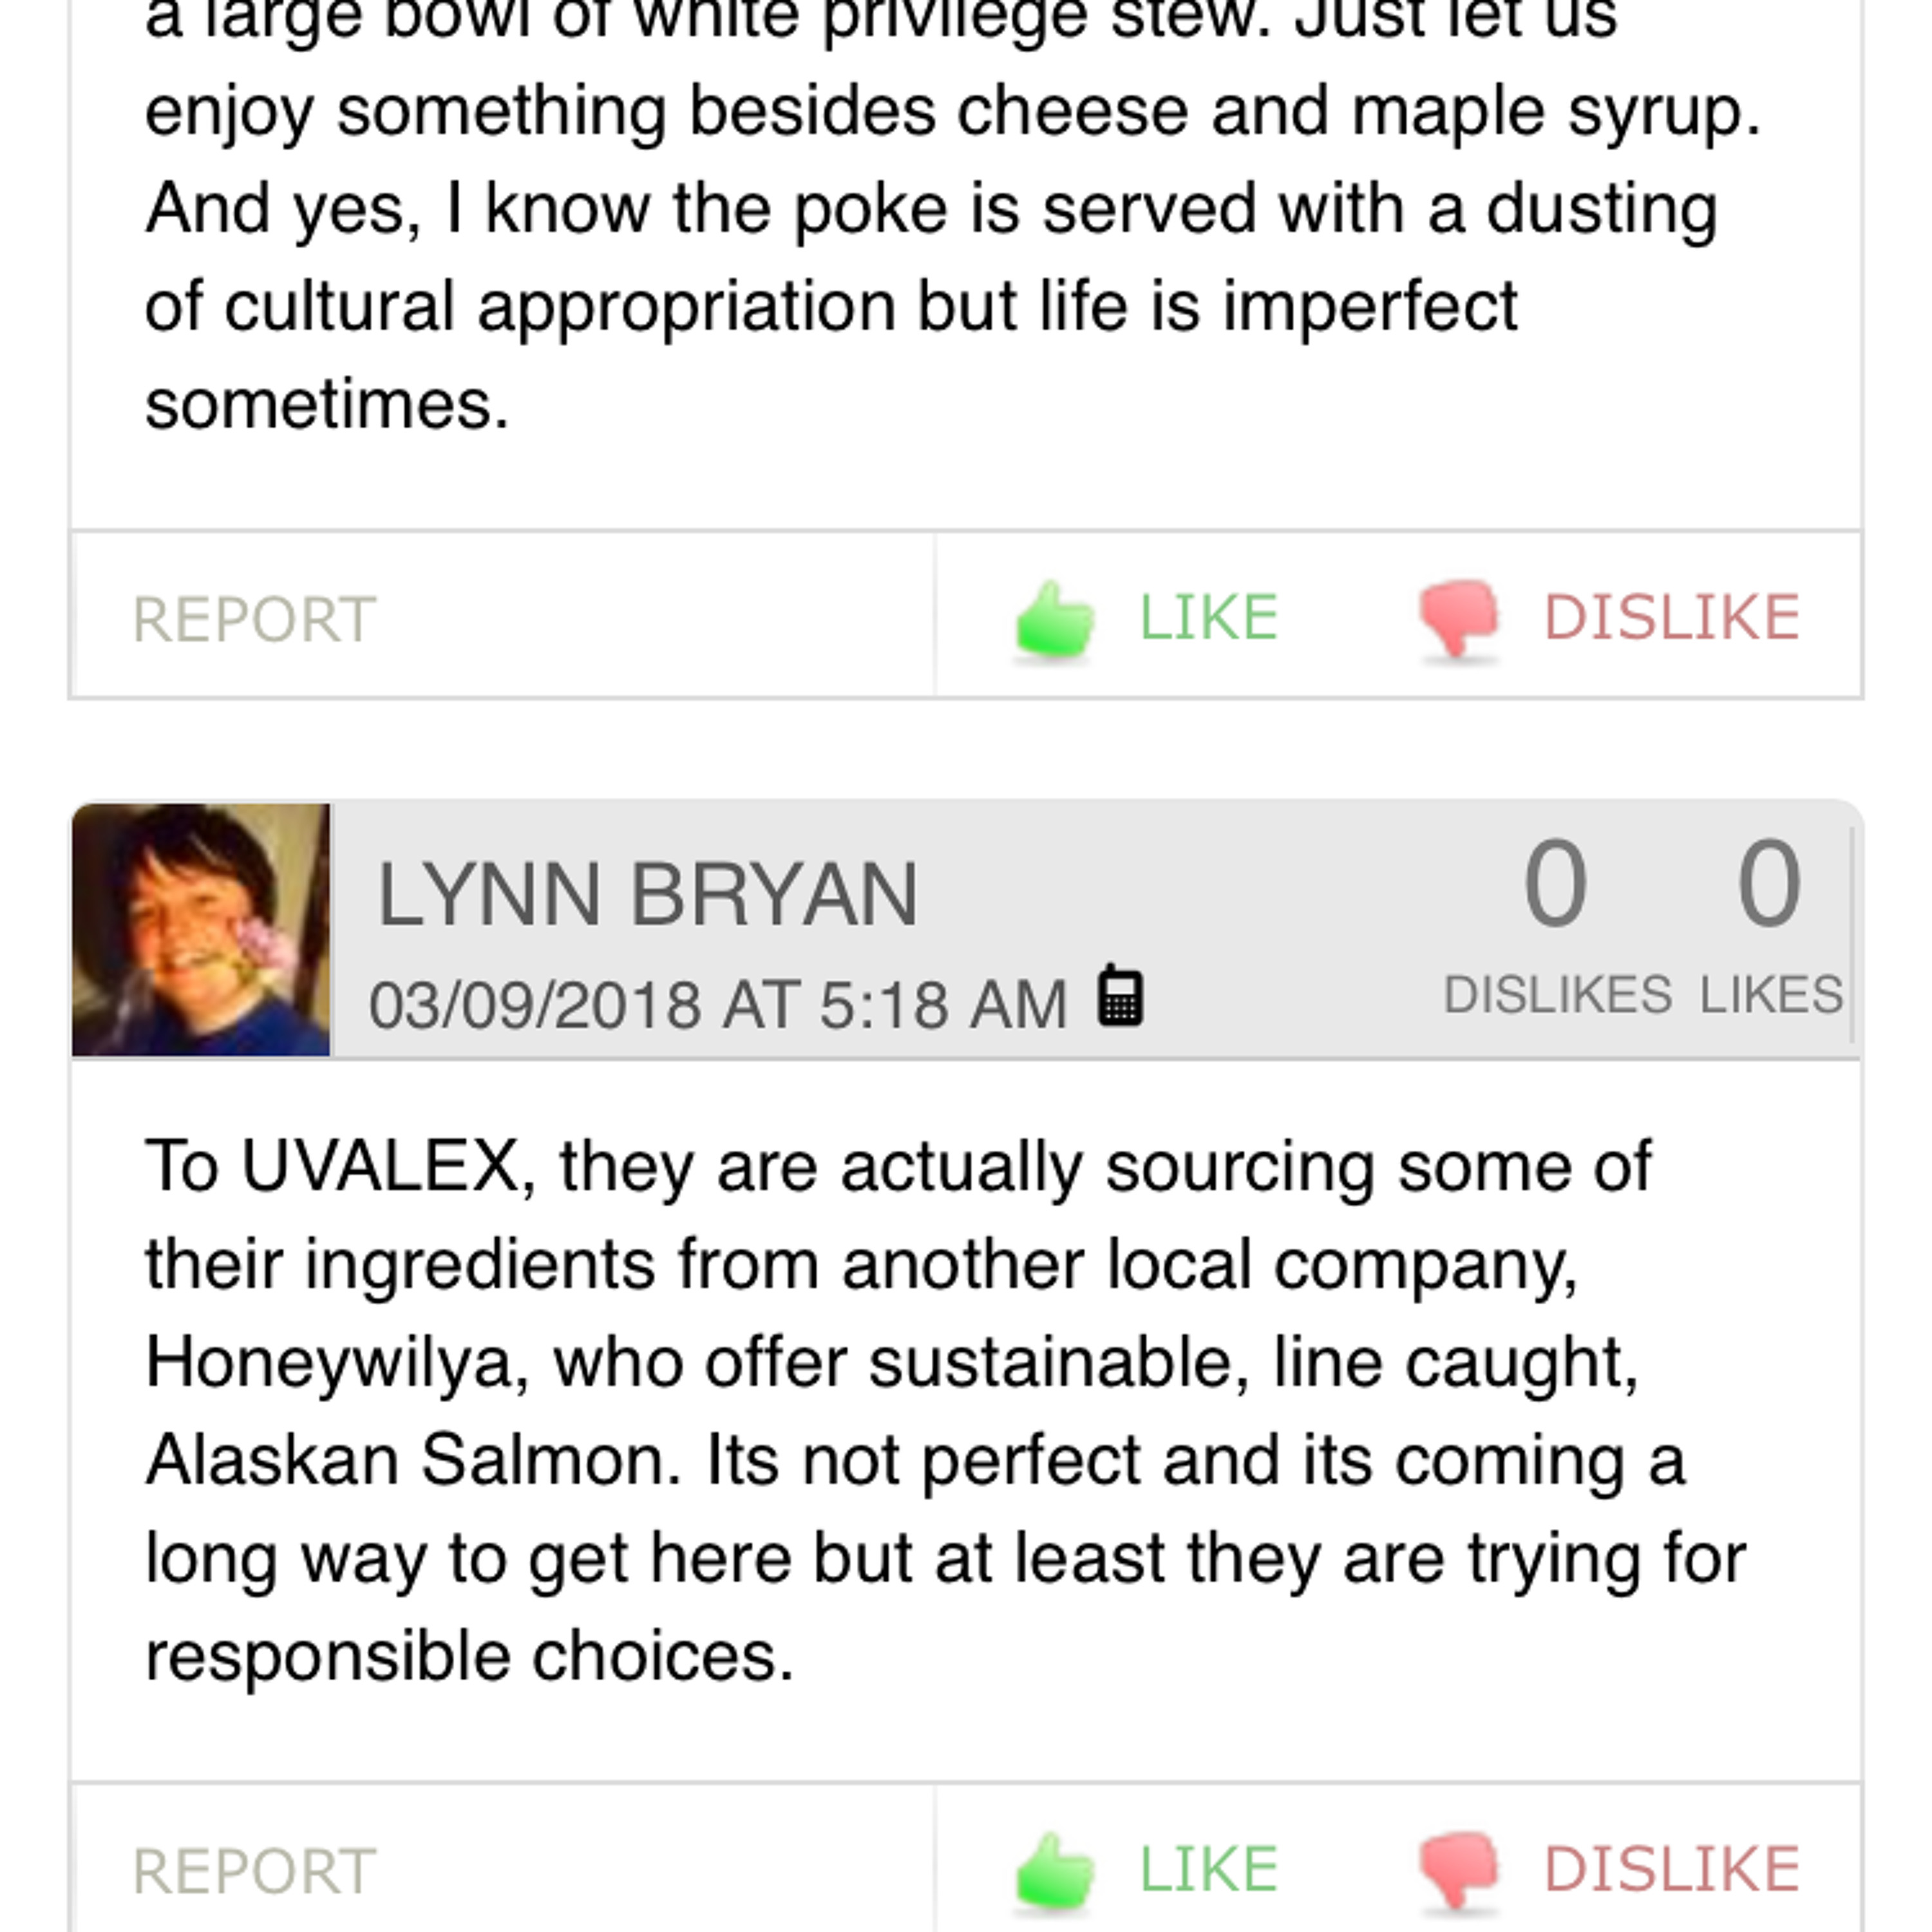Click the LIKES counter label in comment header
The height and width of the screenshot is (1932, 1932).
(x=1771, y=995)
